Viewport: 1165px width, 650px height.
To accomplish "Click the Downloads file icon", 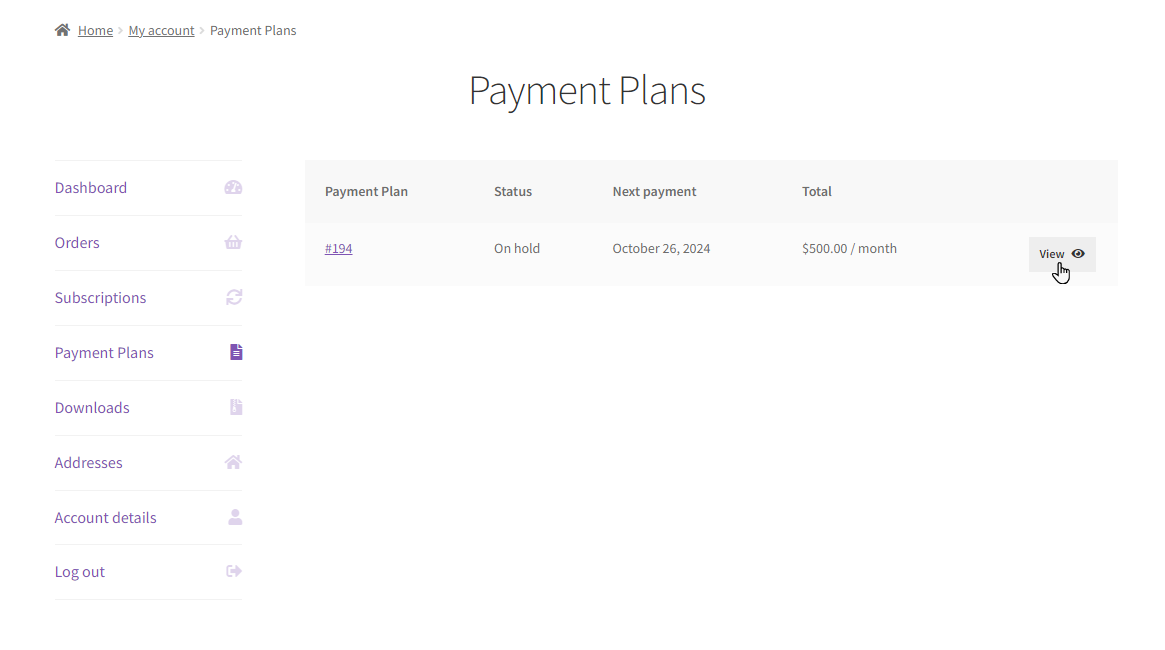I will click(x=236, y=407).
